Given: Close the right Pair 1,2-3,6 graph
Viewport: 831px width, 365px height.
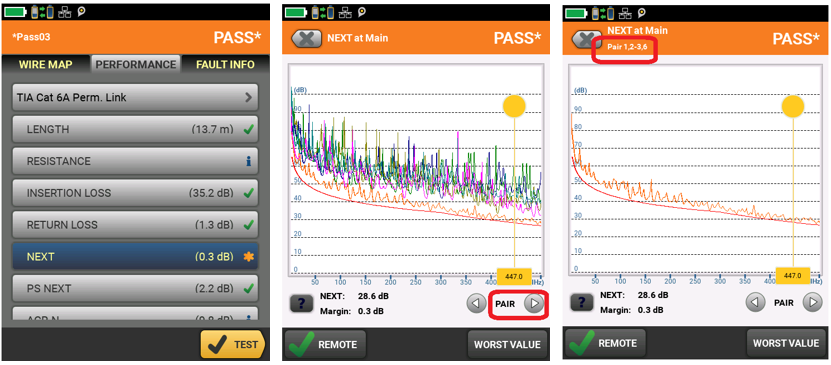Looking at the screenshot, I should click(585, 38).
